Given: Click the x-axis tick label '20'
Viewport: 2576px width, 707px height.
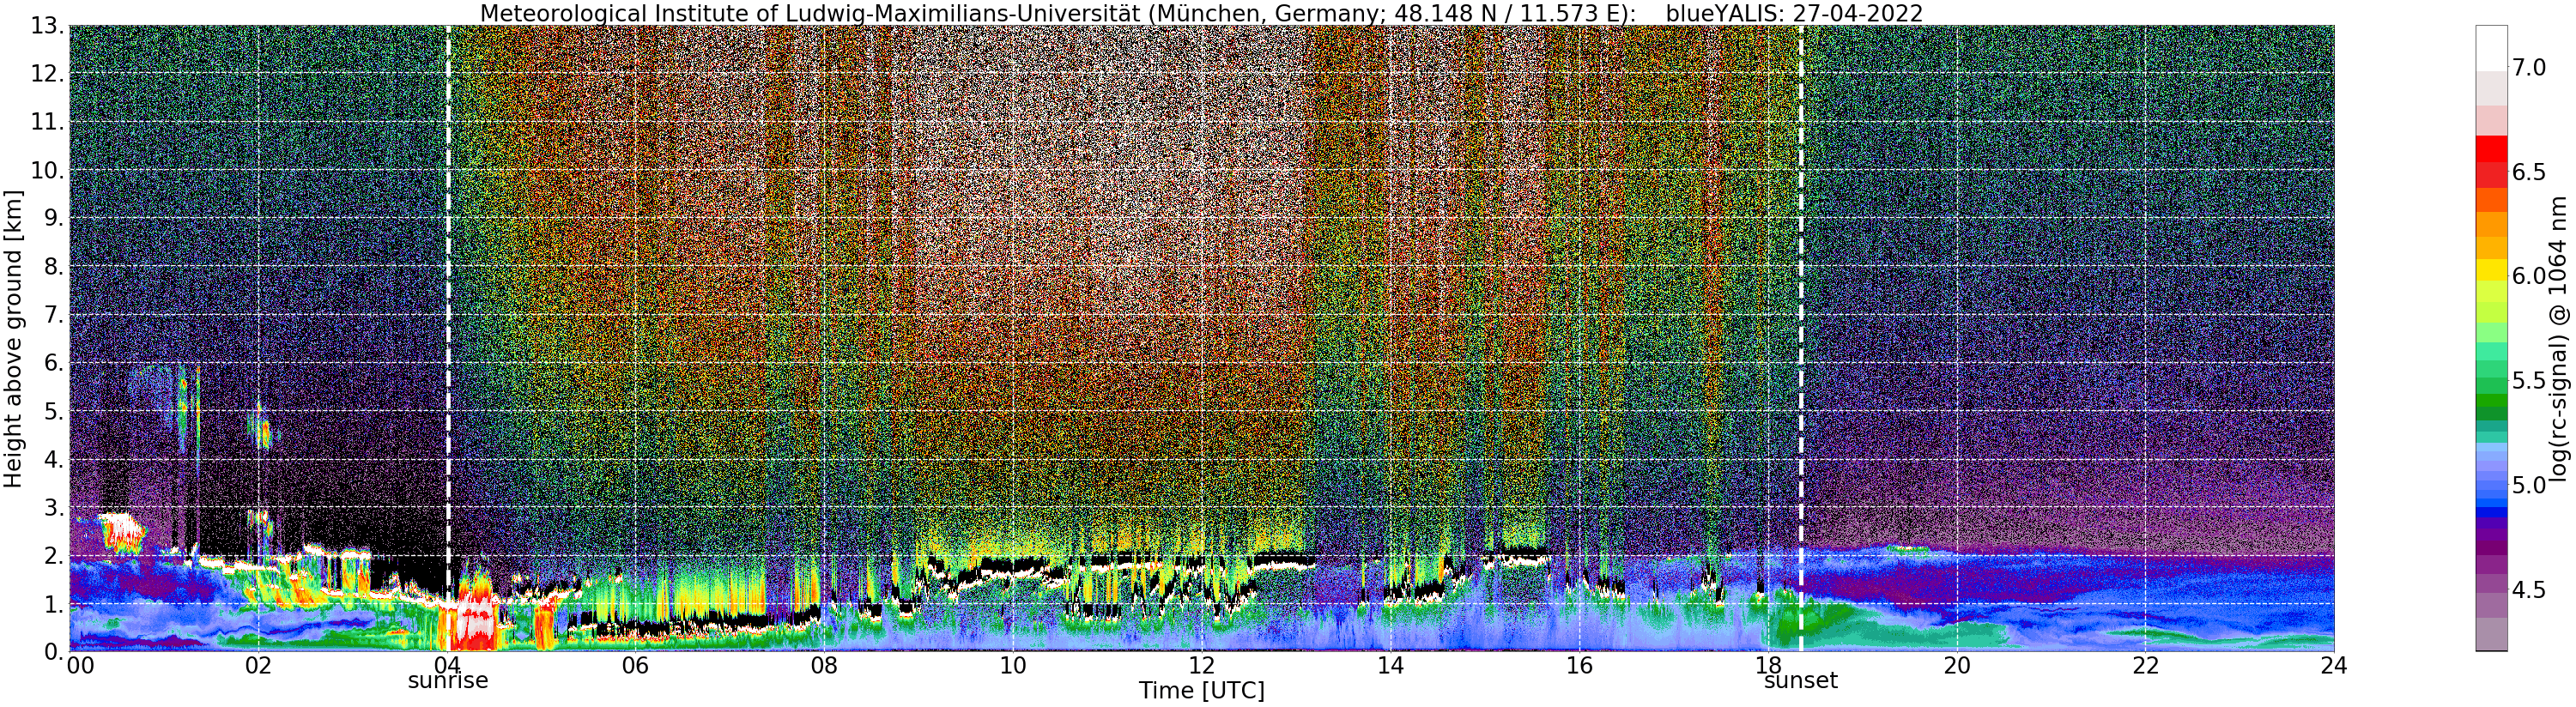Looking at the screenshot, I should (1957, 666).
